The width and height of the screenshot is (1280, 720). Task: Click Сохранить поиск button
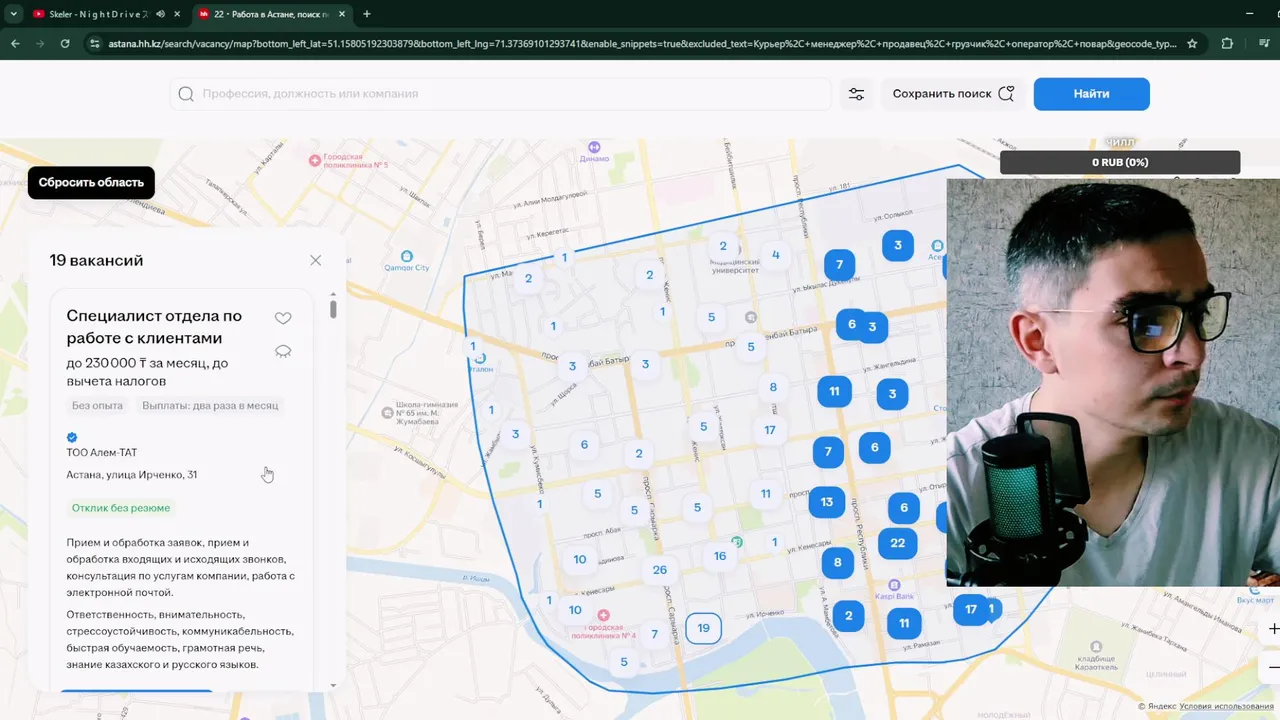pos(953,94)
